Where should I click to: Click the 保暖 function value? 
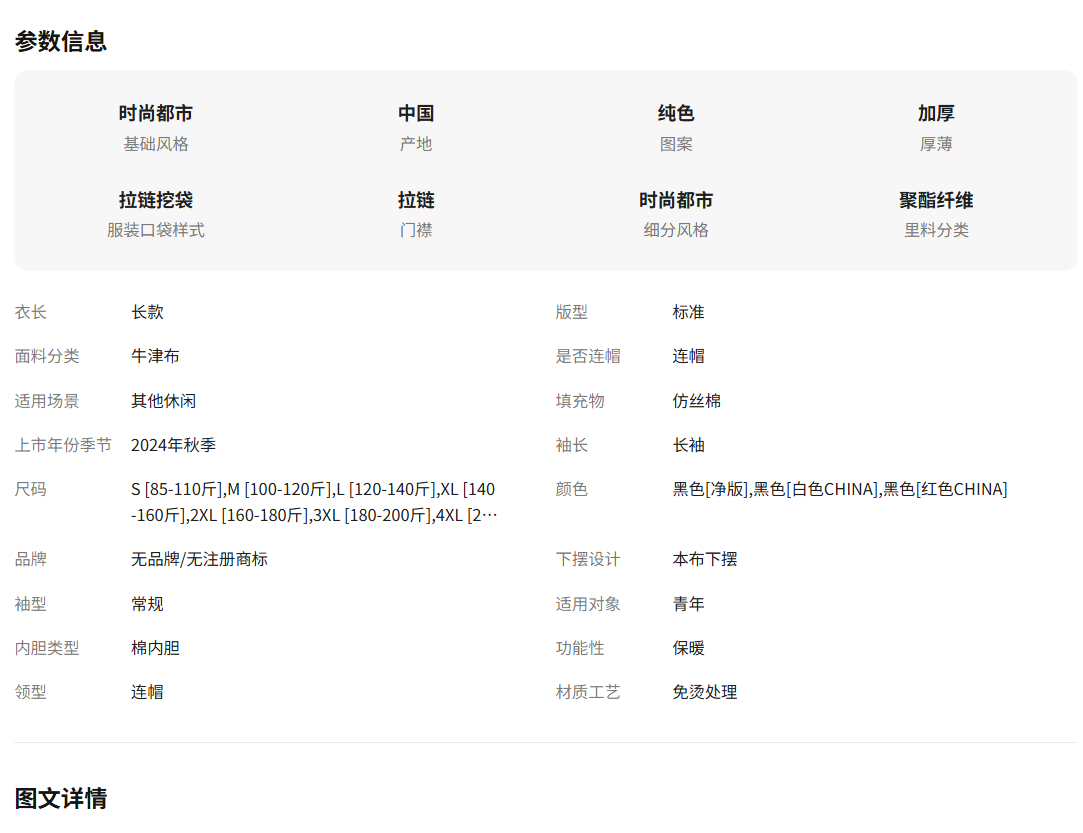click(x=688, y=648)
